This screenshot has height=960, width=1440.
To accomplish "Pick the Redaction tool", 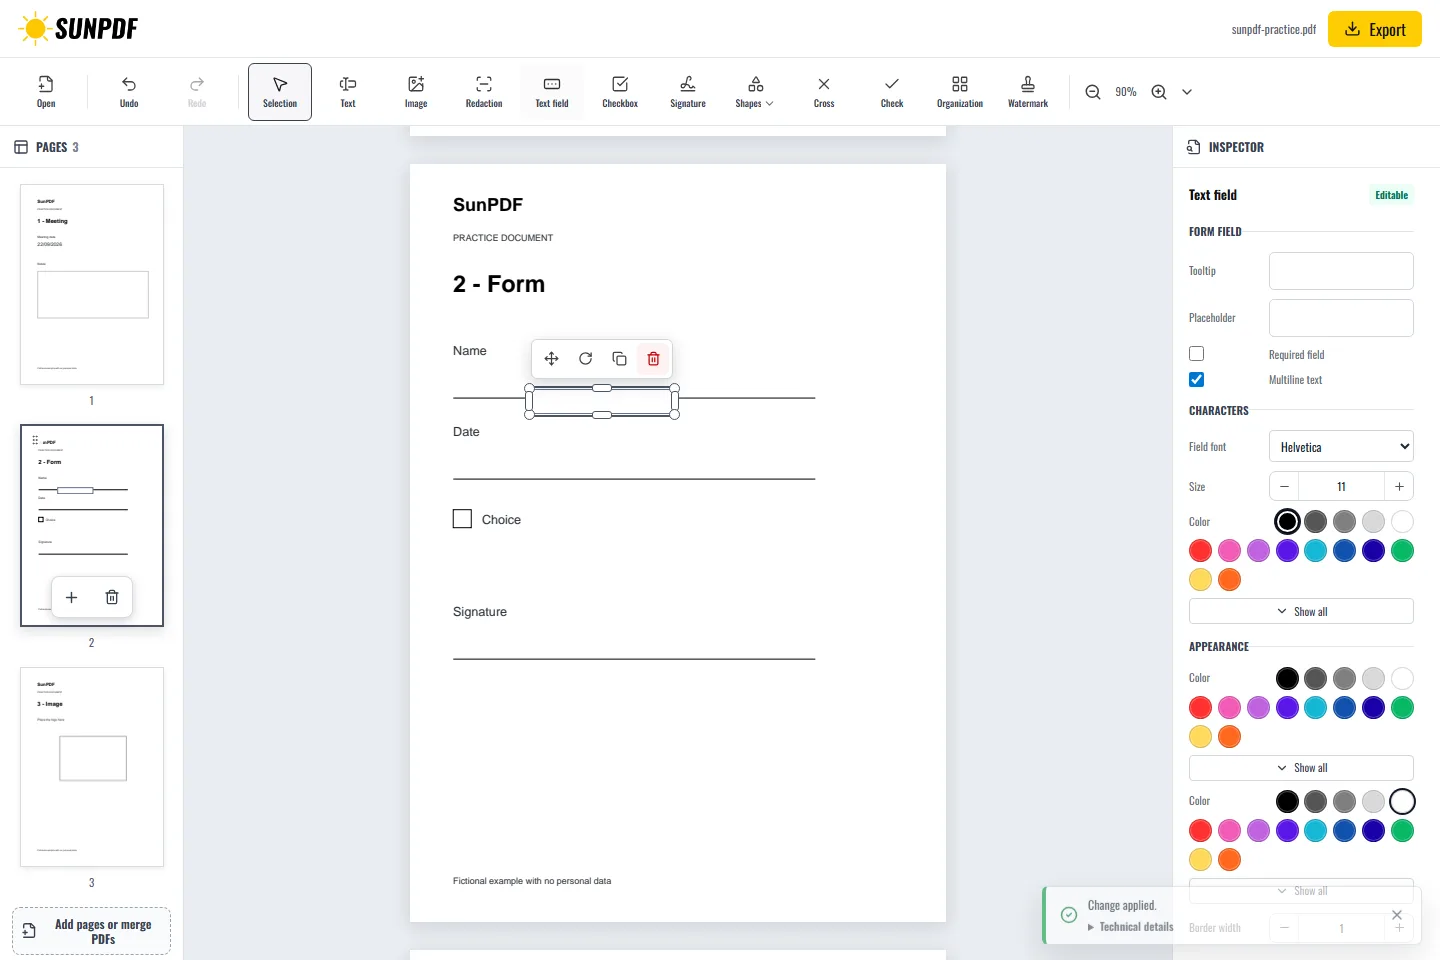I will click(484, 92).
